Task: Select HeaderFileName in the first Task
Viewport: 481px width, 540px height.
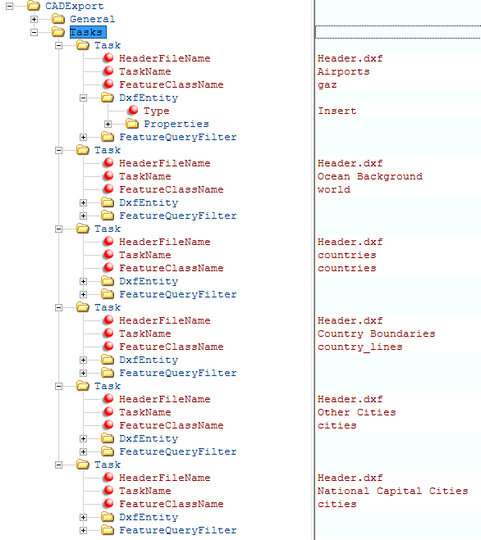Action: click(x=165, y=58)
